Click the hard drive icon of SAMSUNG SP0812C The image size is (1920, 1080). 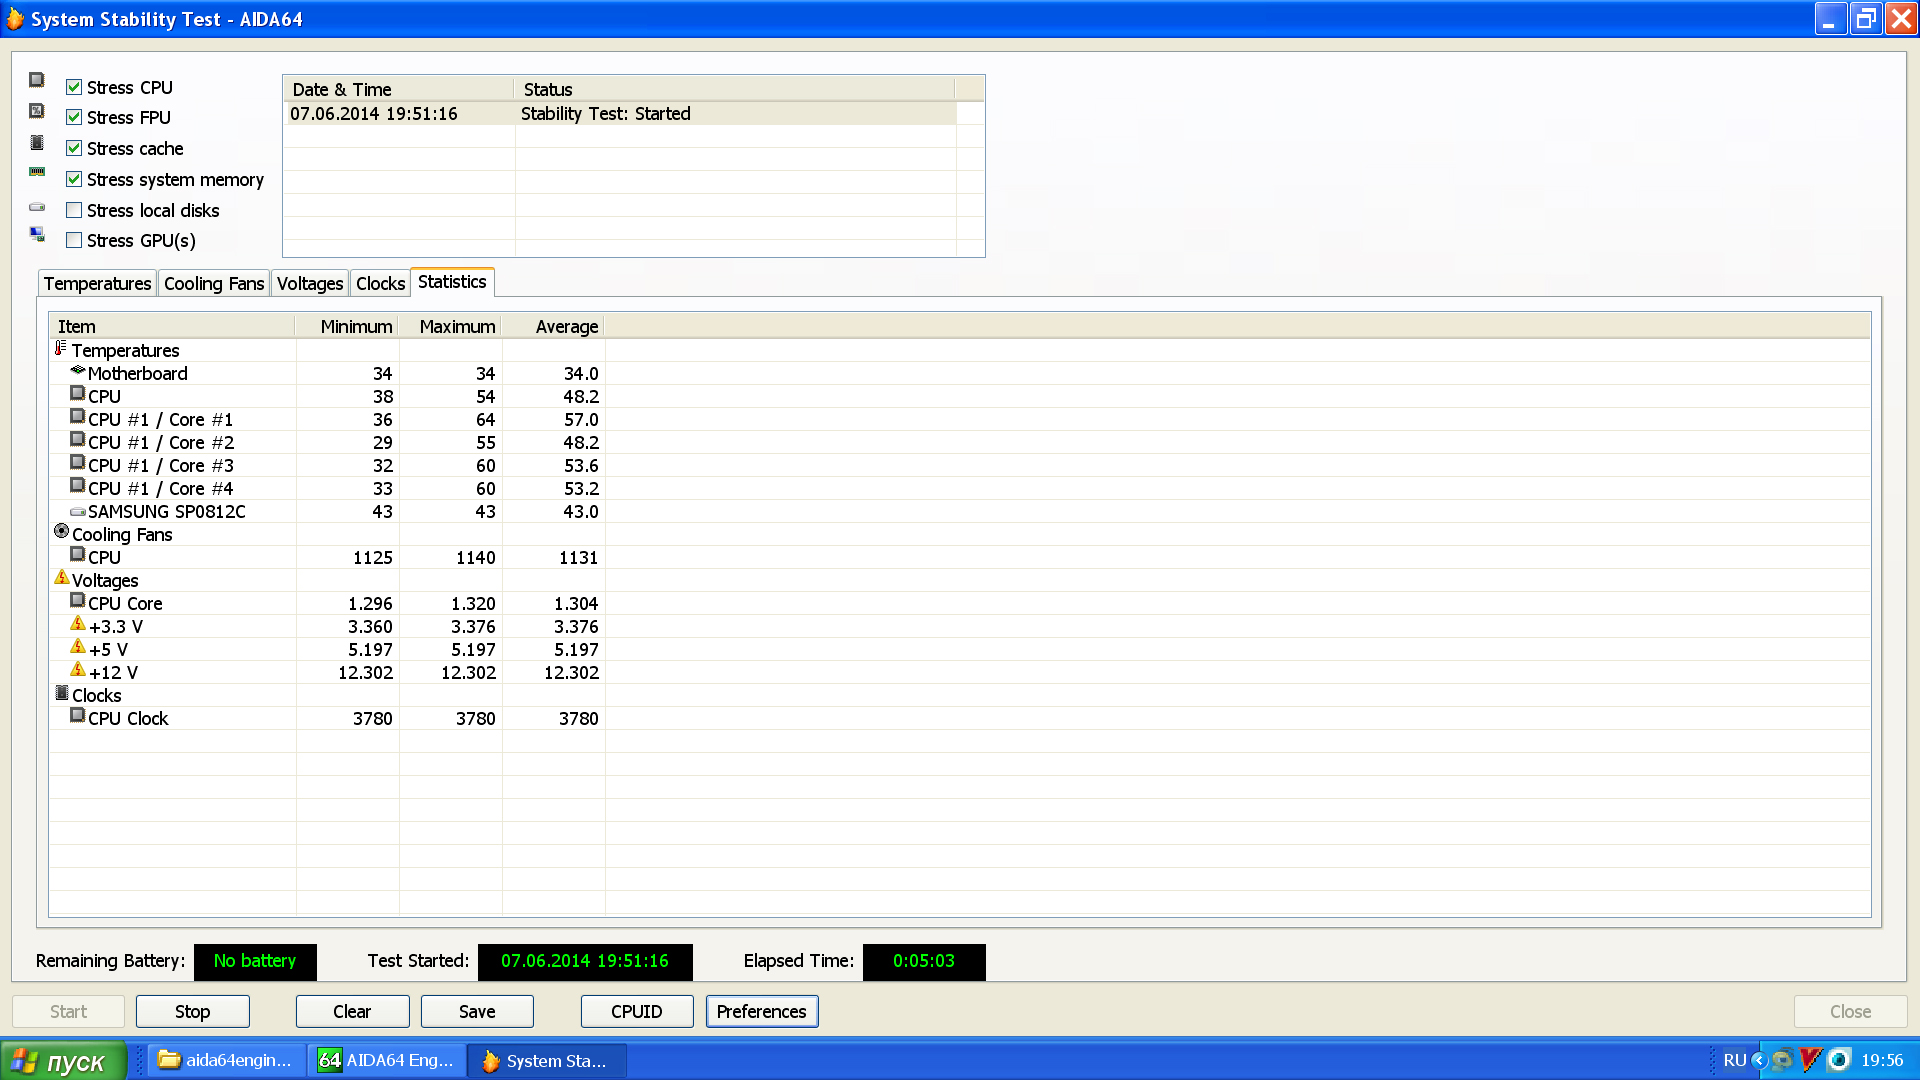click(78, 512)
